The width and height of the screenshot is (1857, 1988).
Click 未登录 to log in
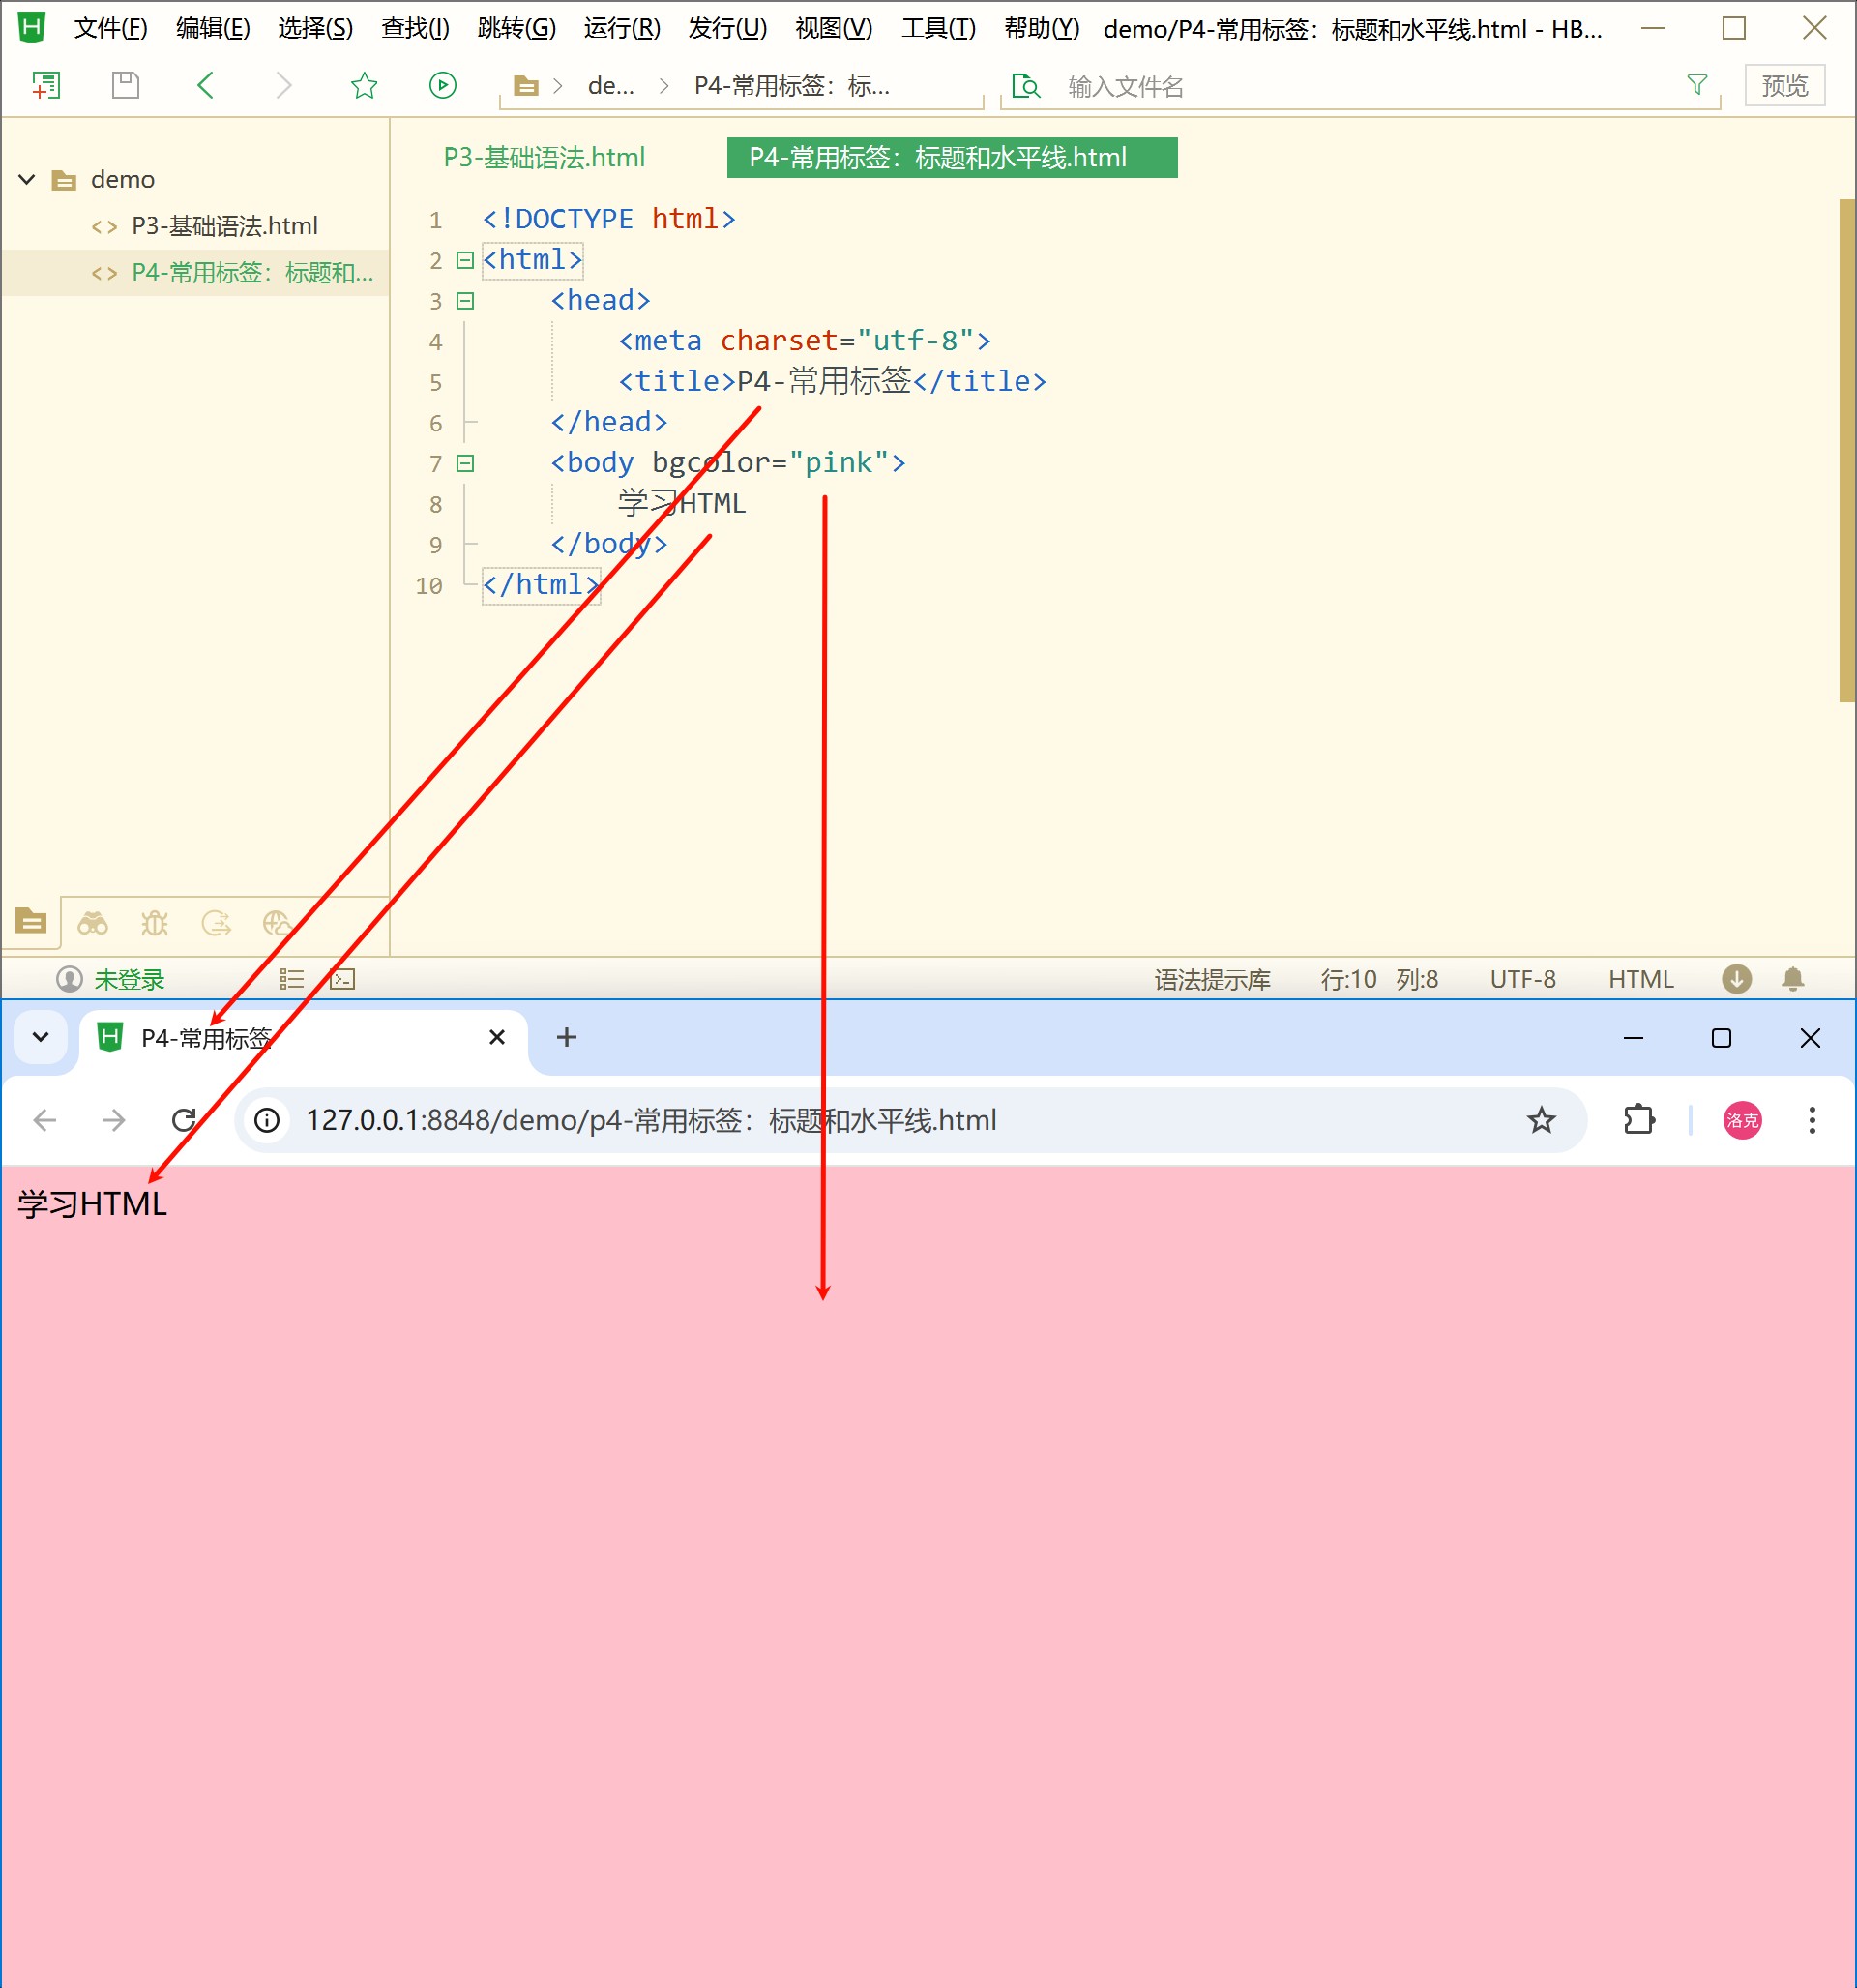(129, 979)
